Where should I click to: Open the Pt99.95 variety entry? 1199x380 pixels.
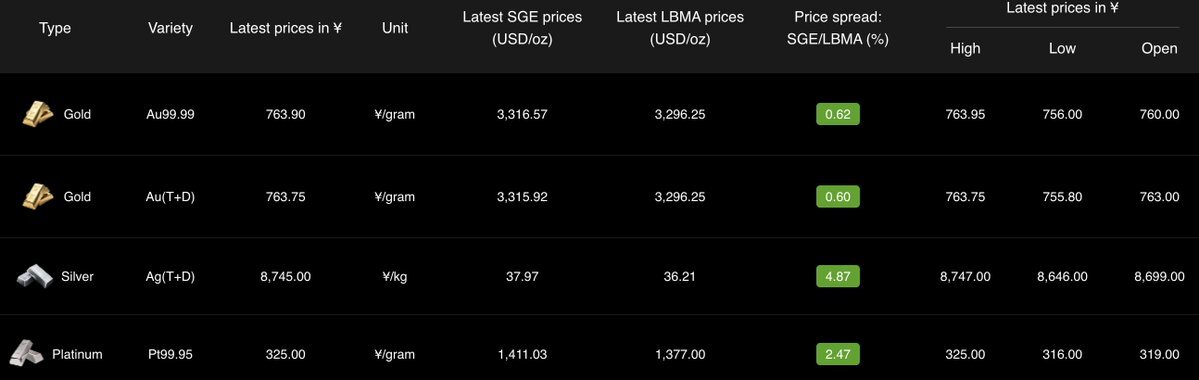pos(171,355)
